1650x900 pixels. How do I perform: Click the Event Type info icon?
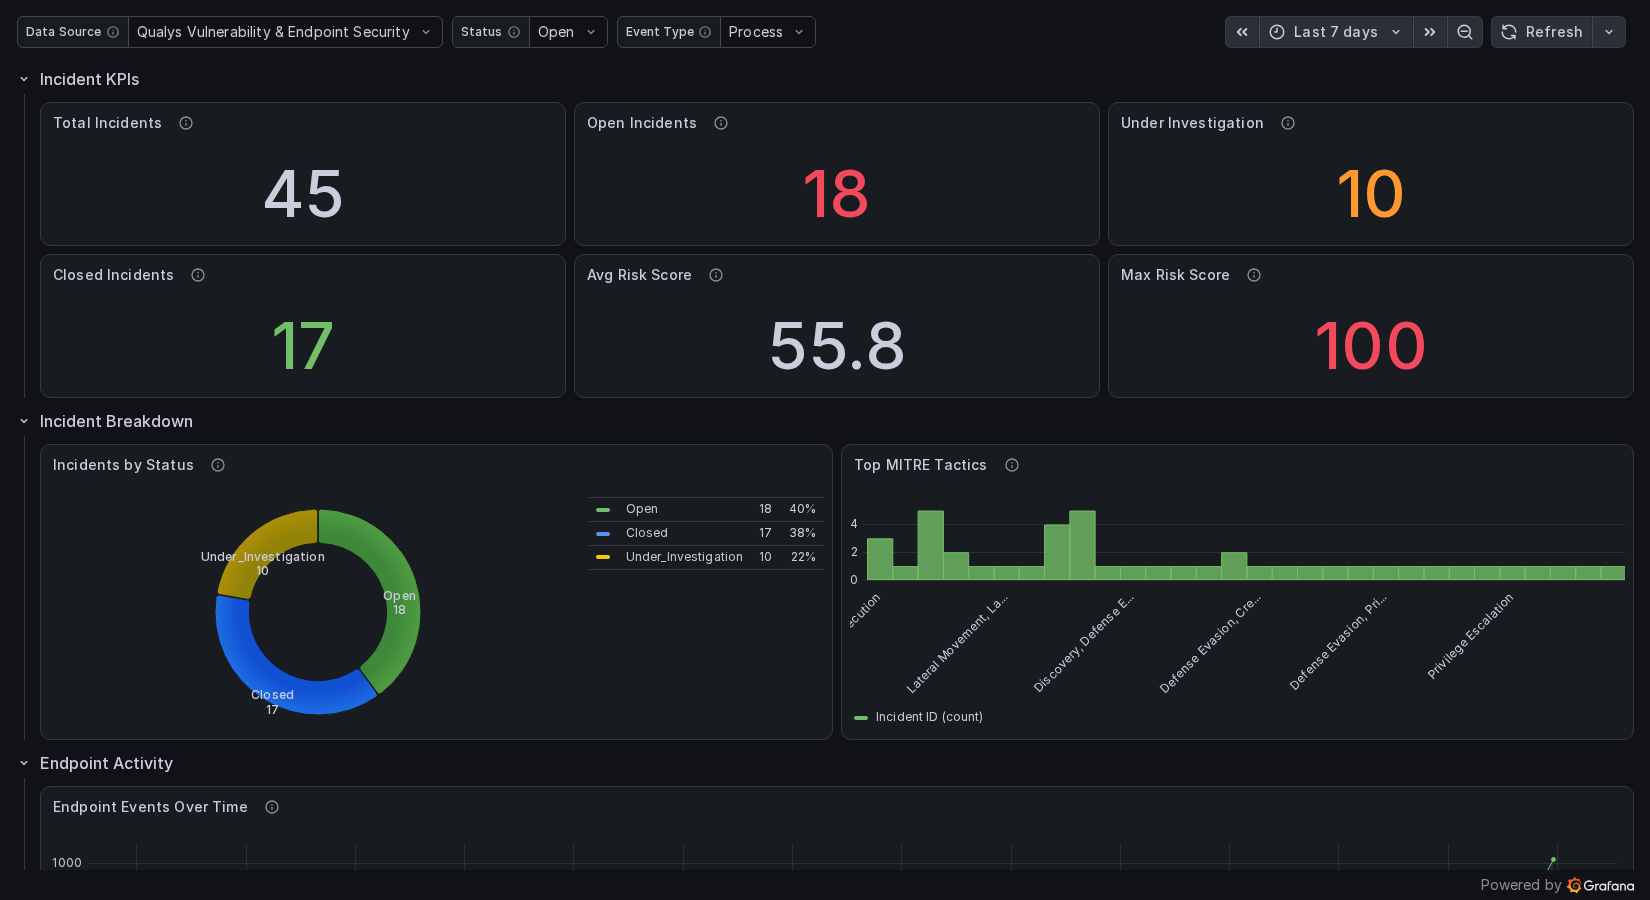[x=705, y=32]
